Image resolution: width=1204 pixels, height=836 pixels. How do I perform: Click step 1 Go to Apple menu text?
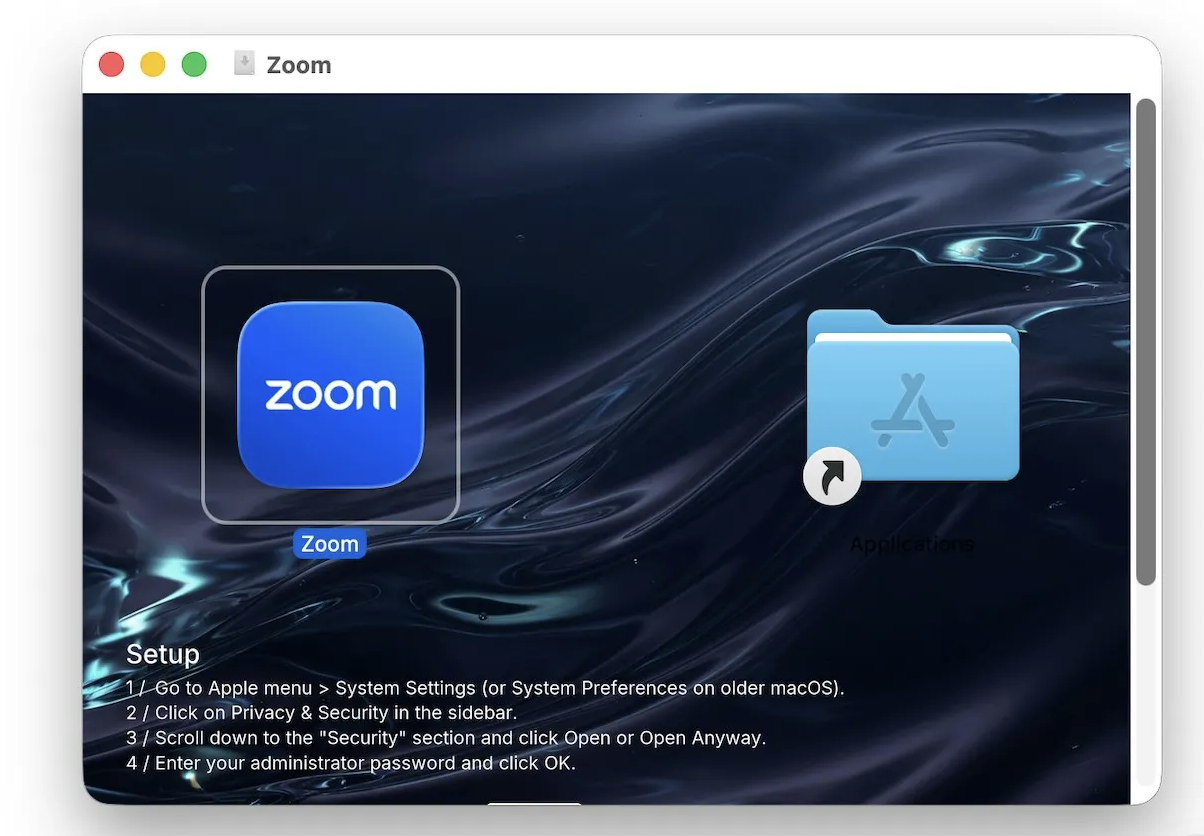[485, 688]
